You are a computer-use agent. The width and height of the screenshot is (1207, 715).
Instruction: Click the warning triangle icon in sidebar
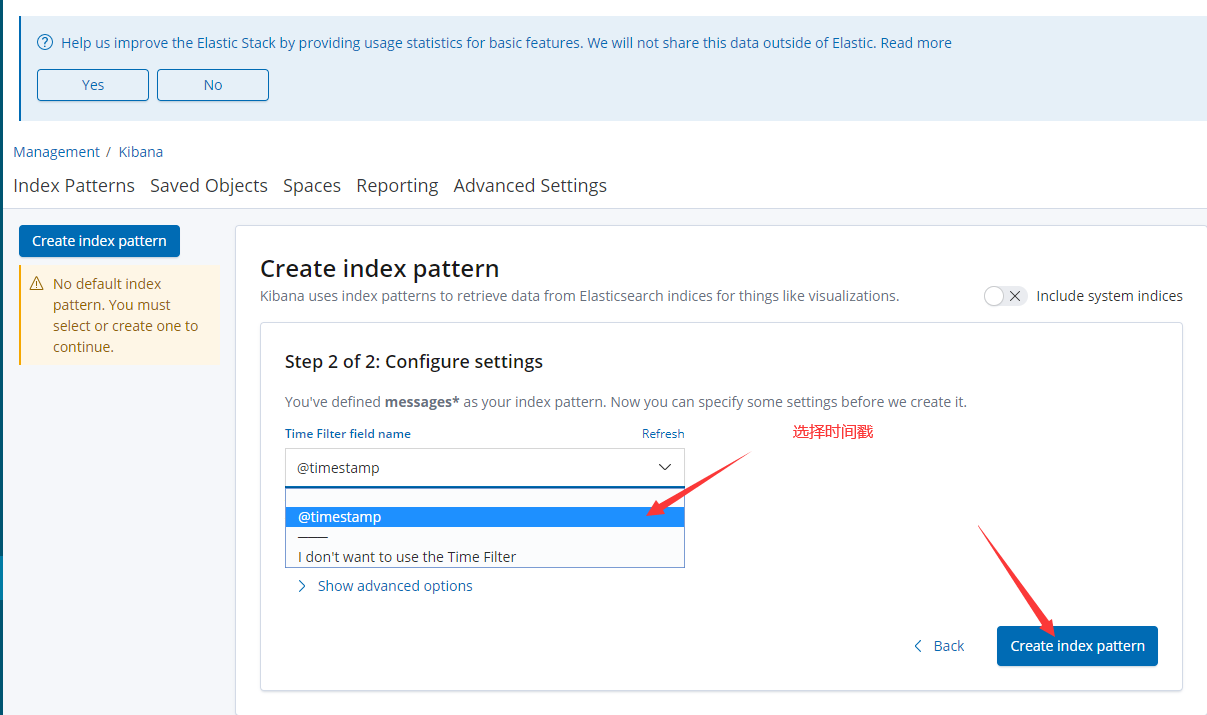(x=37, y=283)
